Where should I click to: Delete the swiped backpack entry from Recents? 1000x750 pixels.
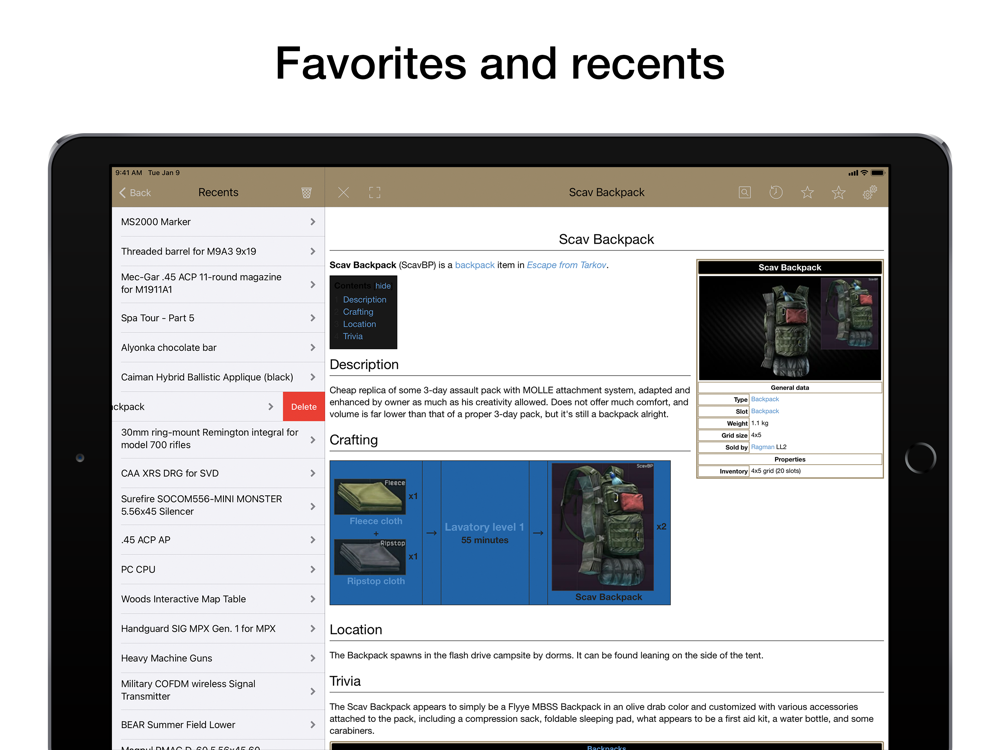tap(304, 407)
